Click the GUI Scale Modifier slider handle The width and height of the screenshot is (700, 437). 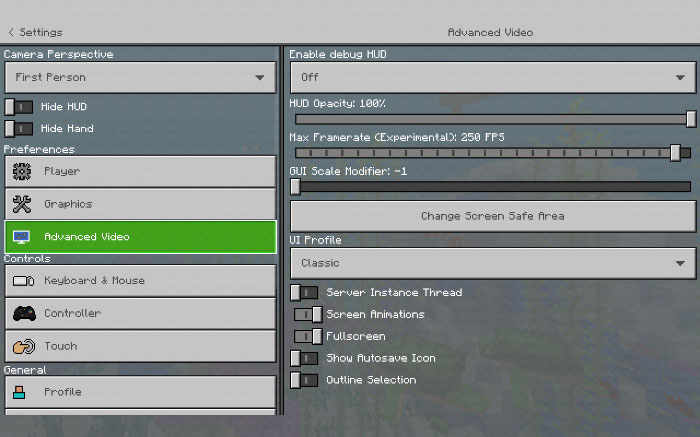pyautogui.click(x=295, y=187)
